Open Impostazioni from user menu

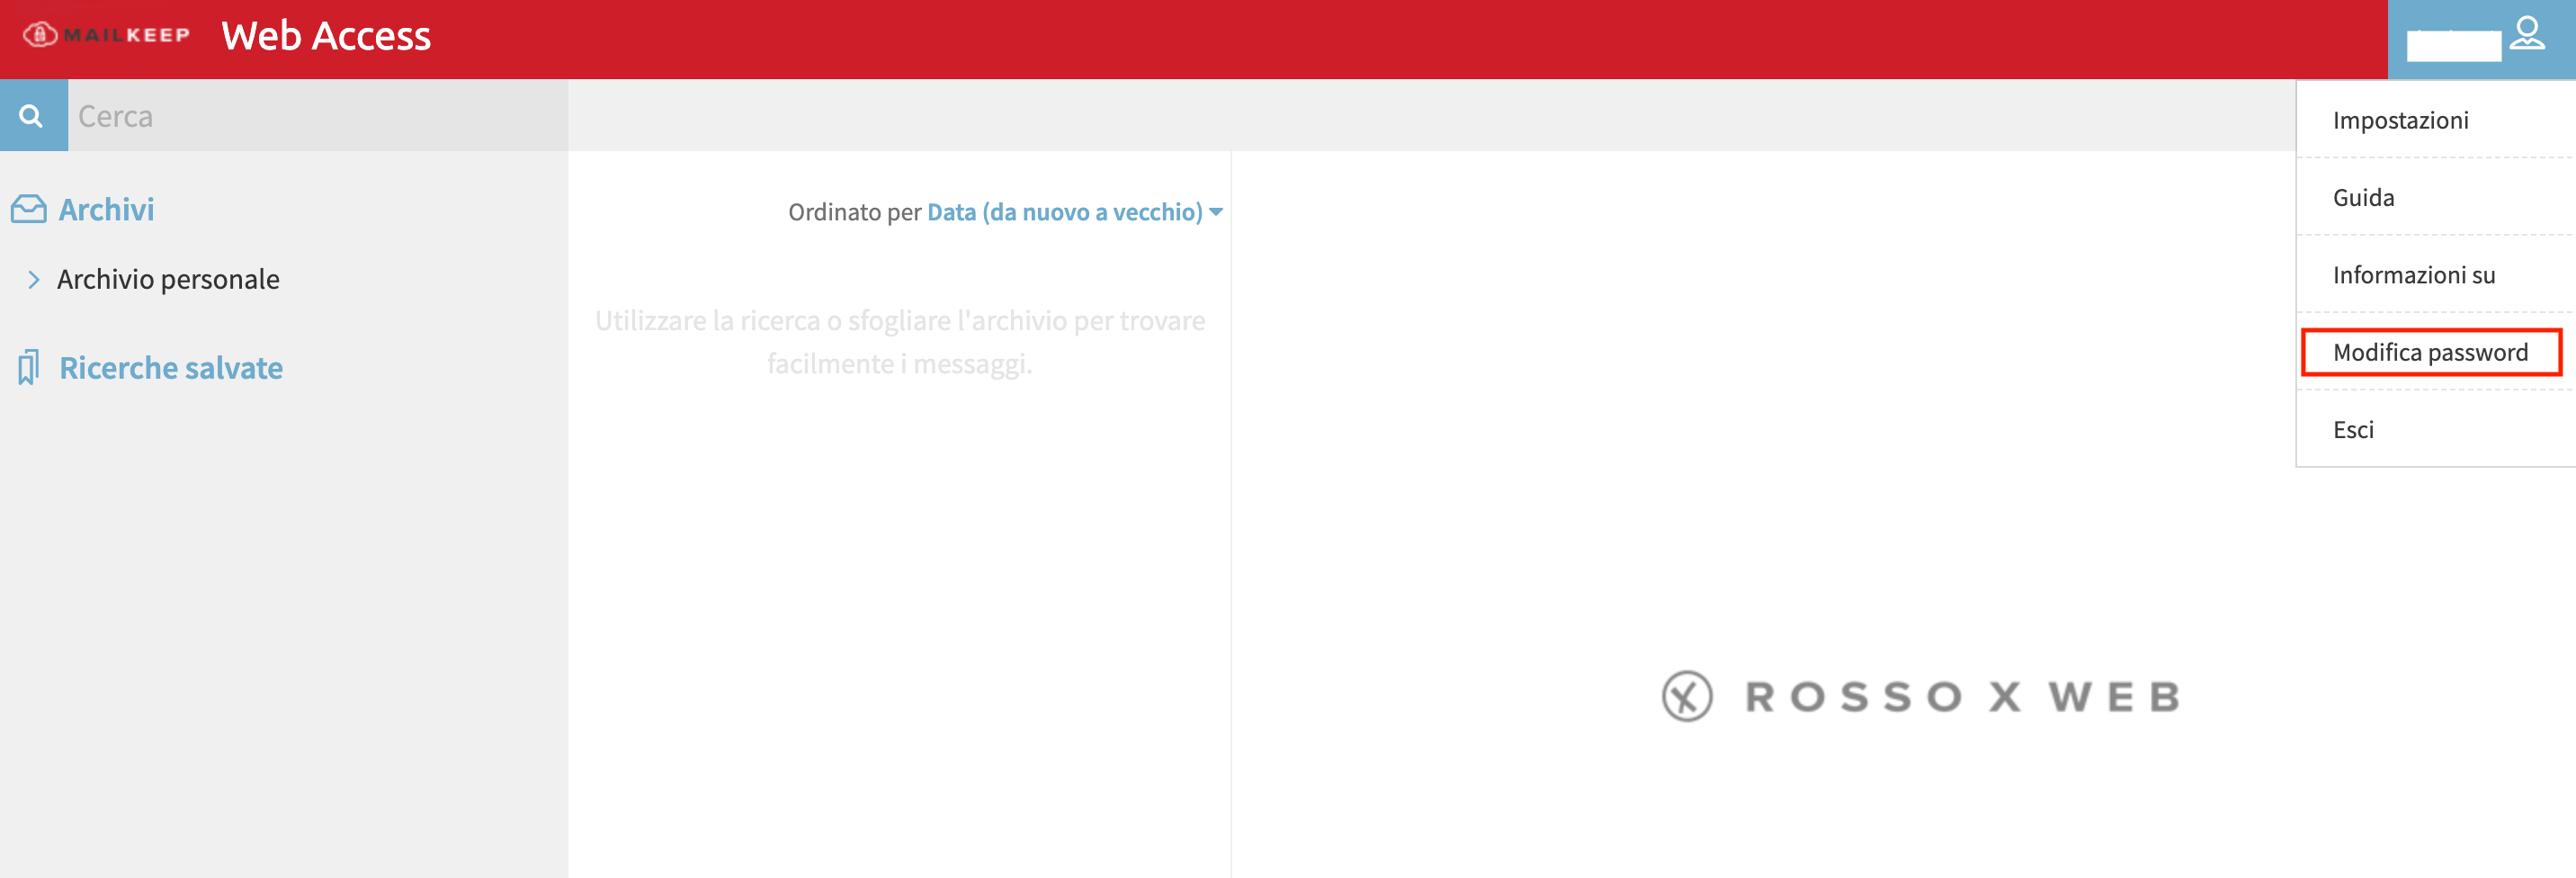2435,120
